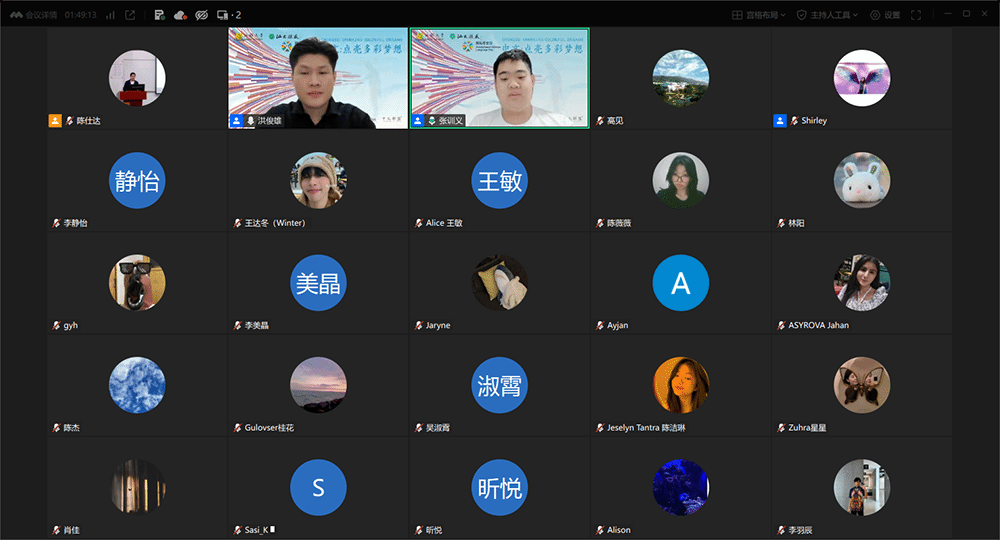Open 会议详情 meeting details

pos(39,15)
